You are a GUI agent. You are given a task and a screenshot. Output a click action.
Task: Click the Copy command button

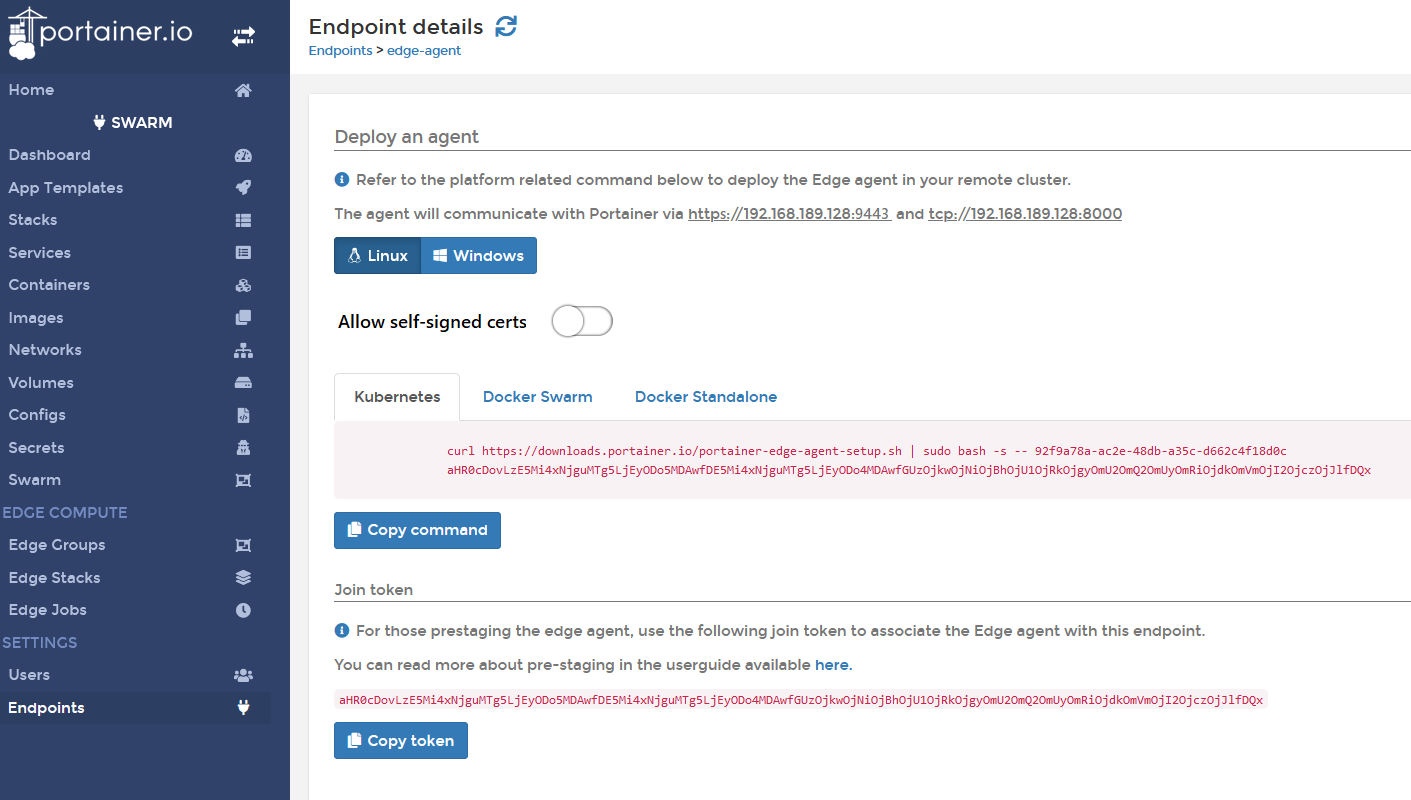point(417,530)
